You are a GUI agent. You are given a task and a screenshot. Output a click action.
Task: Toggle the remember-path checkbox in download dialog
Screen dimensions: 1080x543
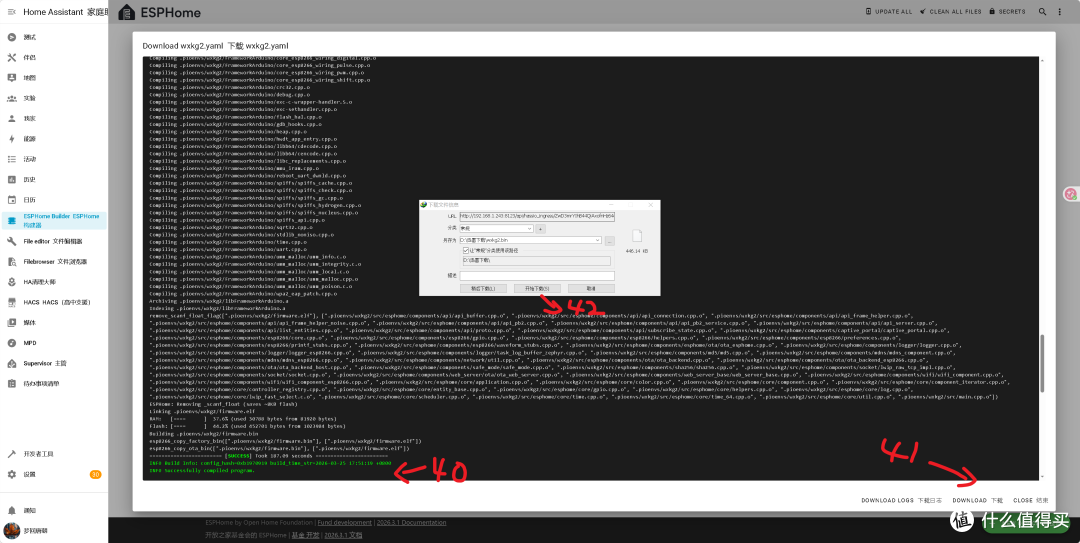466,251
